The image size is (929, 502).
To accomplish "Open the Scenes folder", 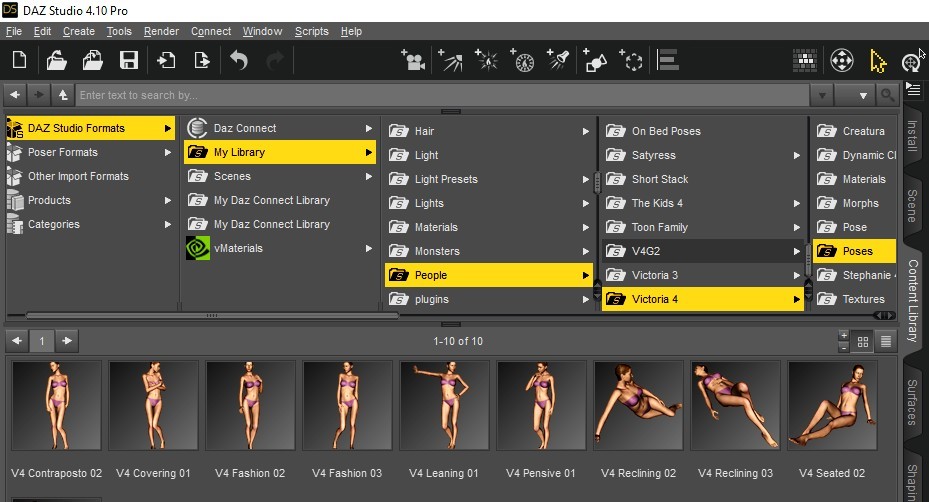I will pyautogui.click(x=280, y=176).
